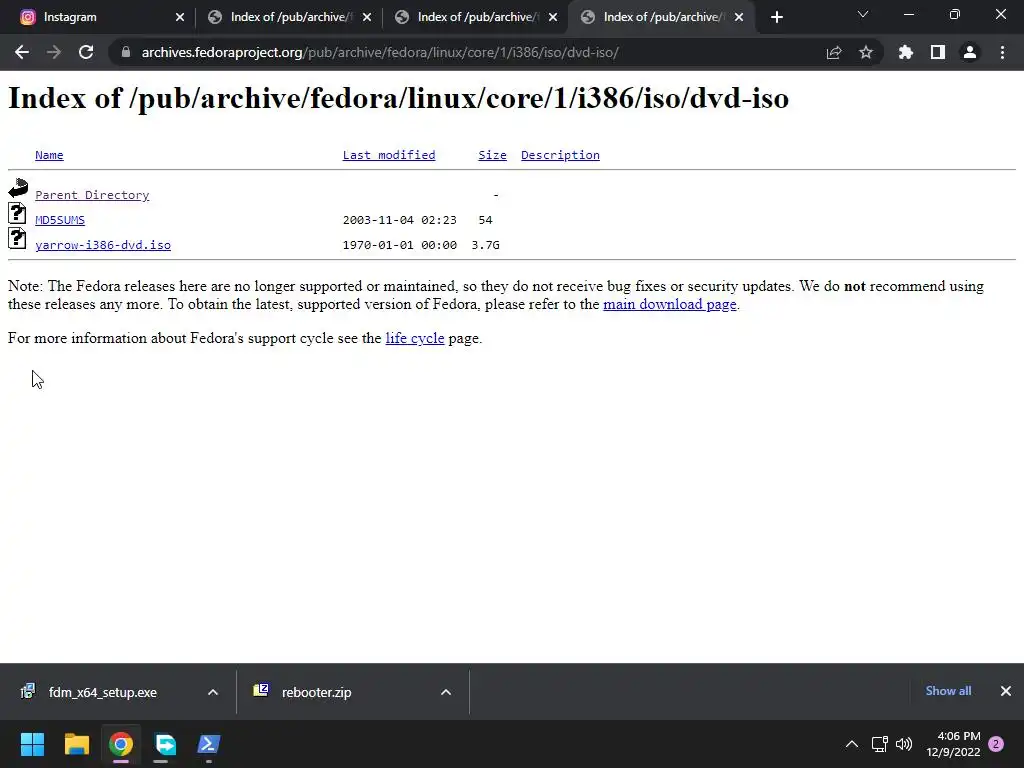
Task: Toggle the browser side panel icon
Action: 938,52
